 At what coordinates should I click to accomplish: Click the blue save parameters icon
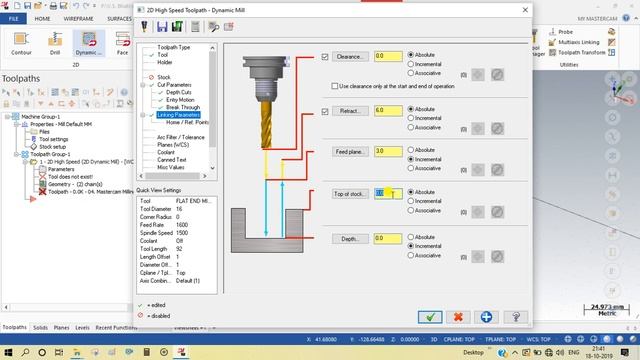click(162, 27)
